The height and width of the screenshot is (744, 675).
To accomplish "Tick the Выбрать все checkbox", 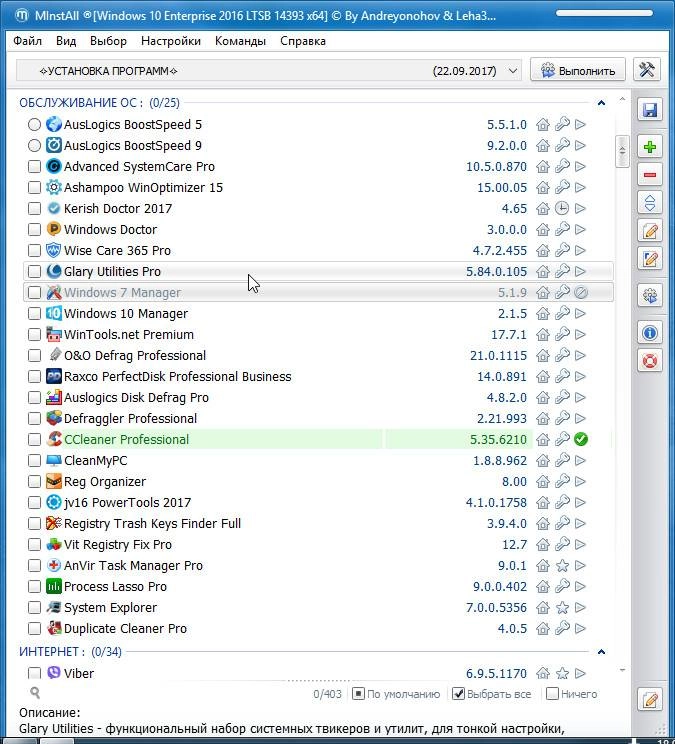I will pos(458,694).
